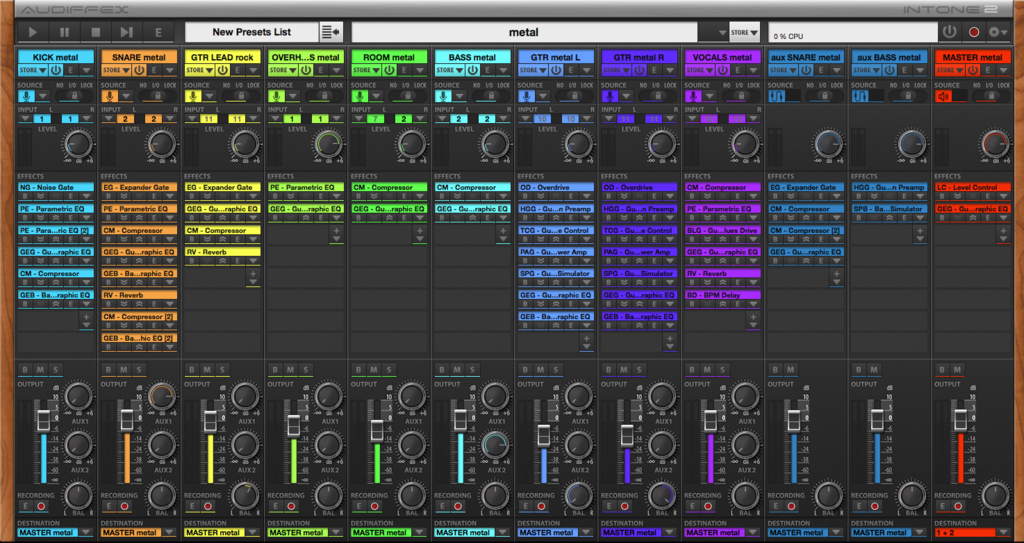Screen dimensions: 1024x543
Task: Mute the KICK metal channel
Action: pyautogui.click(x=41, y=370)
